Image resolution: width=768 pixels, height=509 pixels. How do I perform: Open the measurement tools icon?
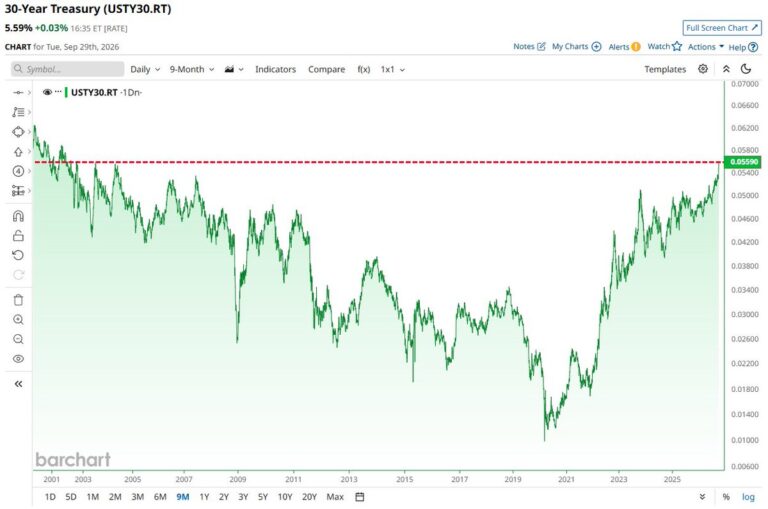tap(18, 191)
